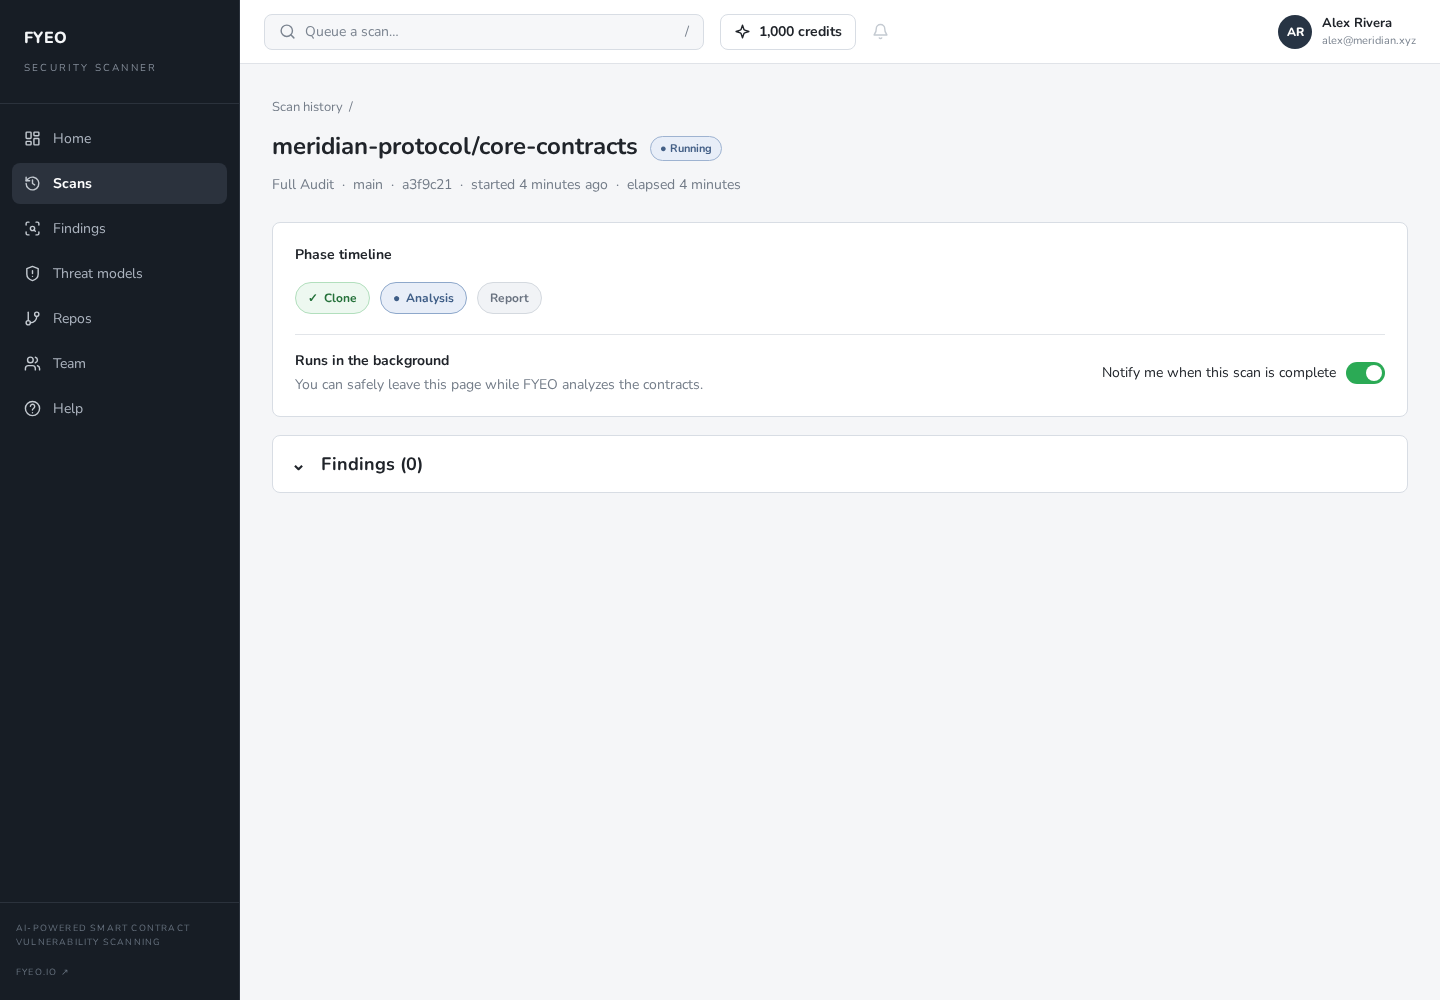Open Threat models page

click(x=119, y=274)
